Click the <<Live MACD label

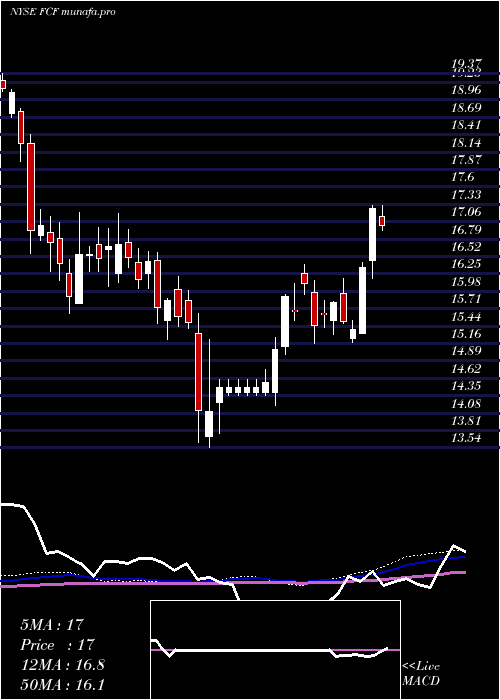[421, 673]
